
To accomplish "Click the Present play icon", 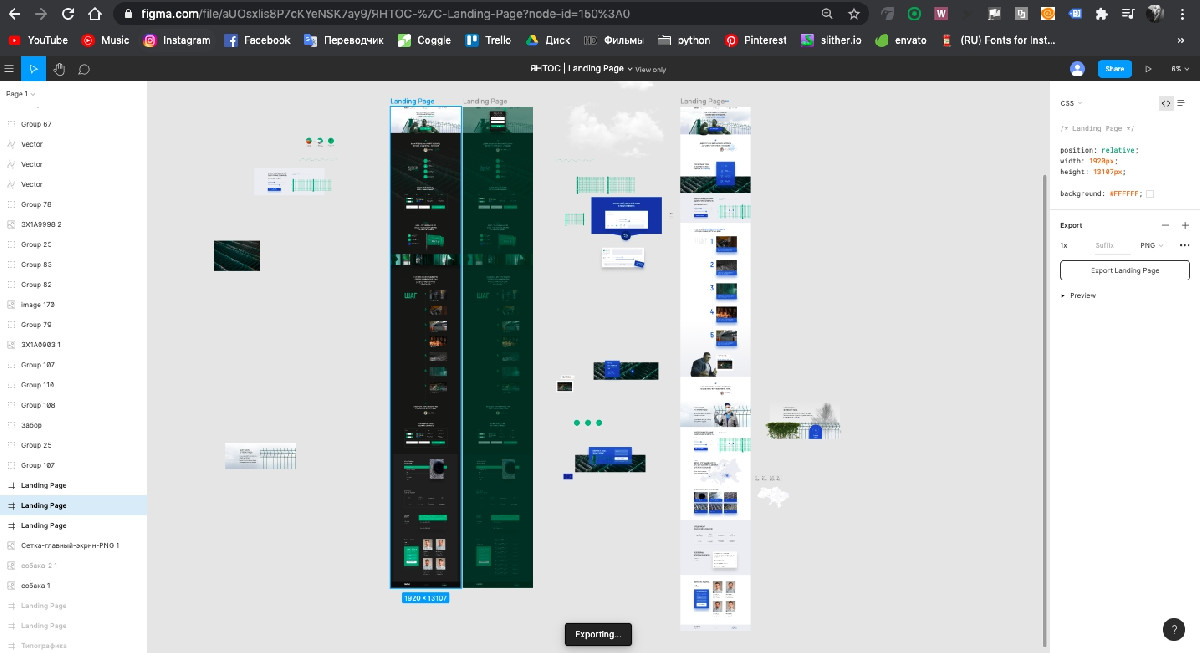I will click(1148, 69).
